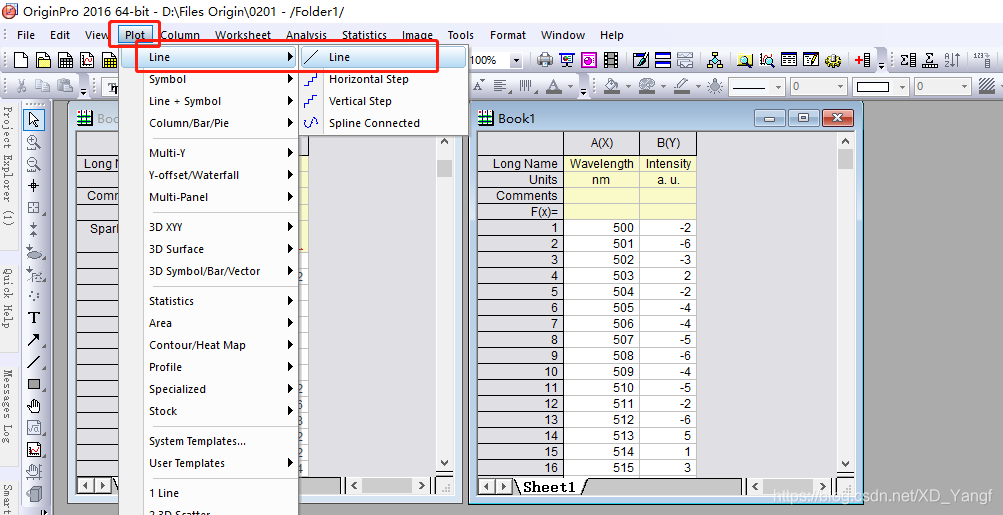Select the Pan hand tool
Viewport: 1003px width, 515px height.
[x=35, y=406]
